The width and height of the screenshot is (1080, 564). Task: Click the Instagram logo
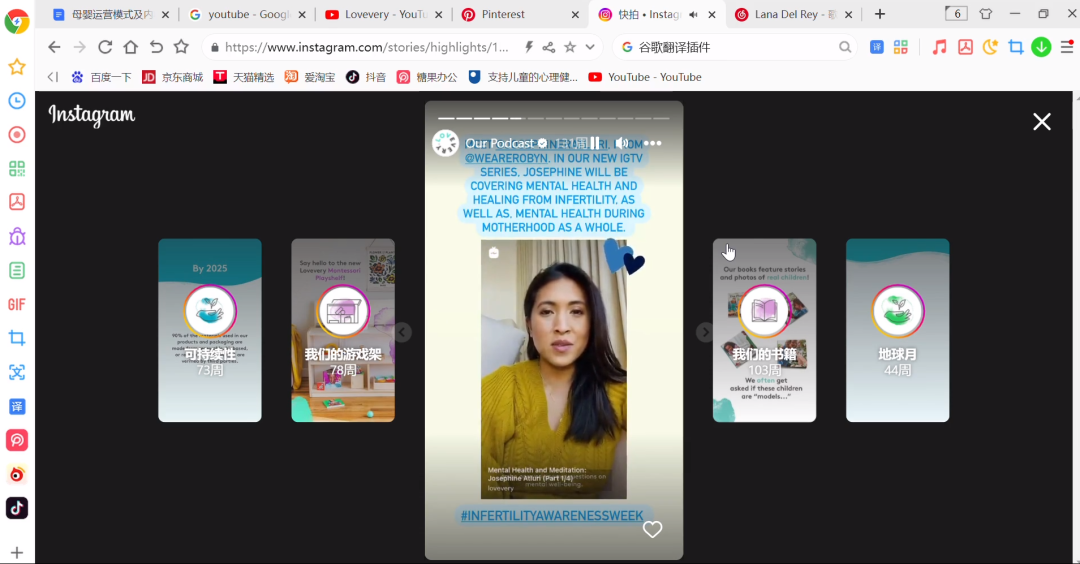pyautogui.click(x=92, y=115)
